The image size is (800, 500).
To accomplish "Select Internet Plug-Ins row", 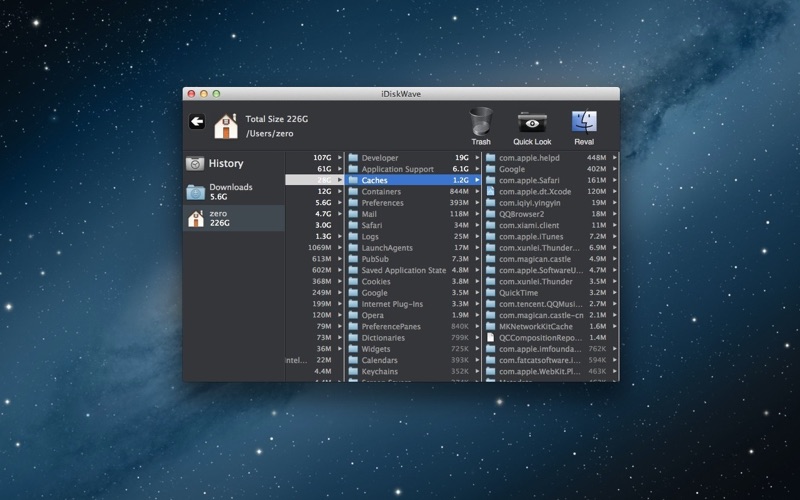I will pos(413,304).
